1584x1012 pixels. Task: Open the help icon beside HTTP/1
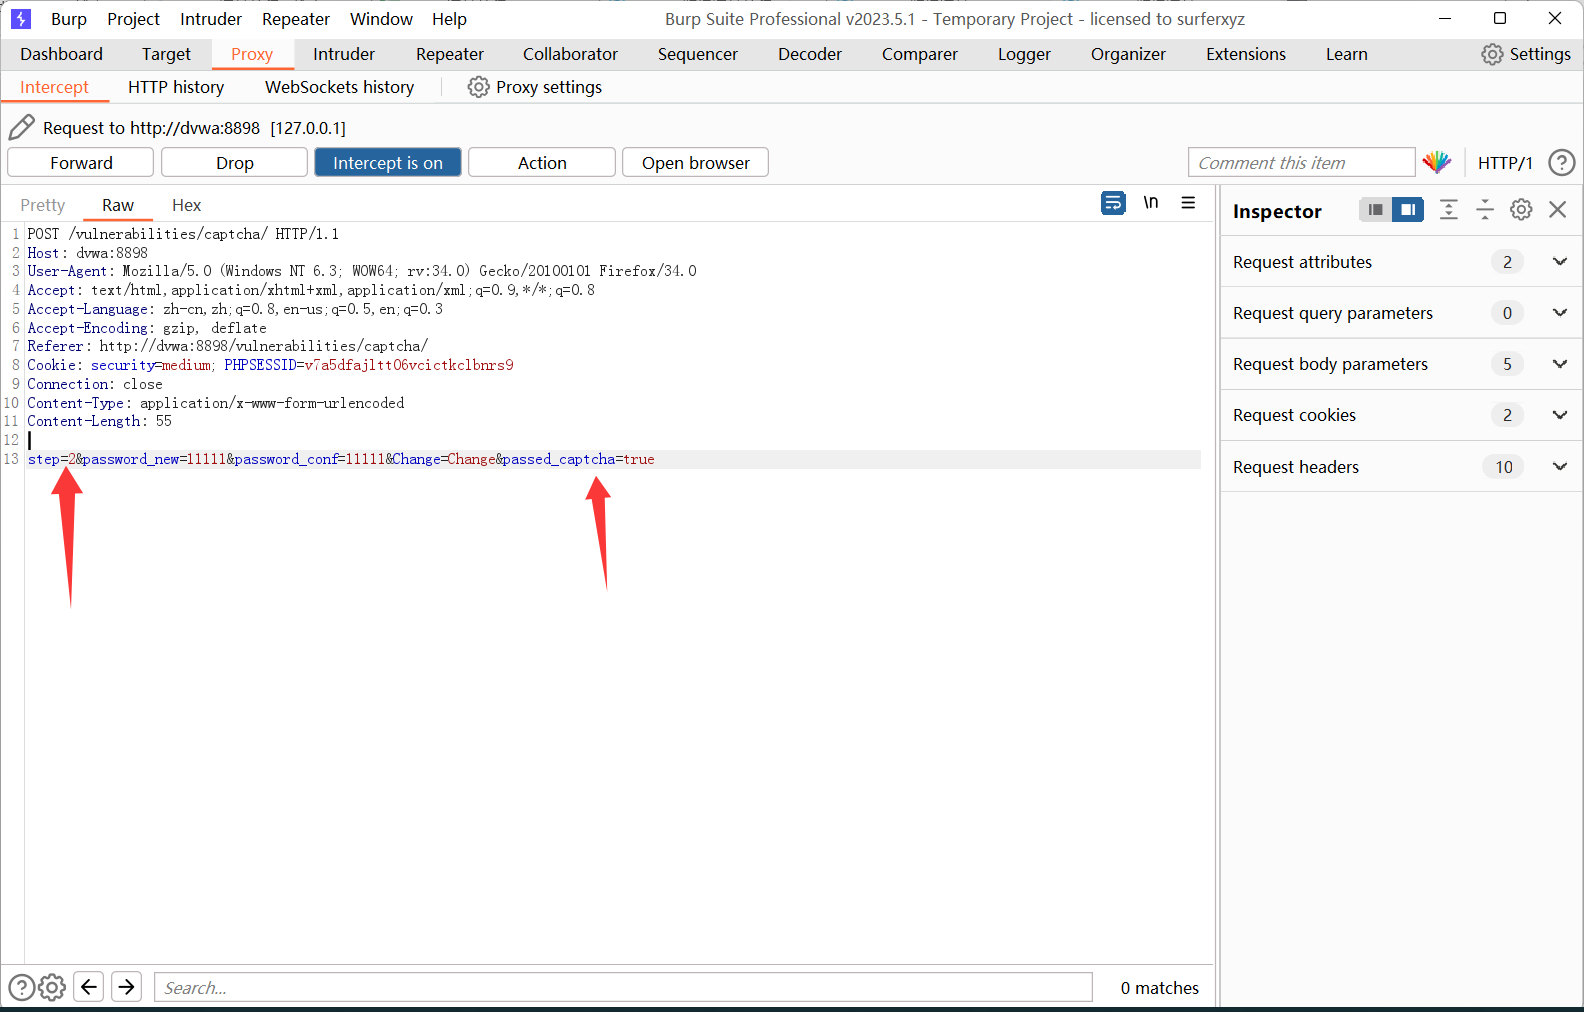1561,162
